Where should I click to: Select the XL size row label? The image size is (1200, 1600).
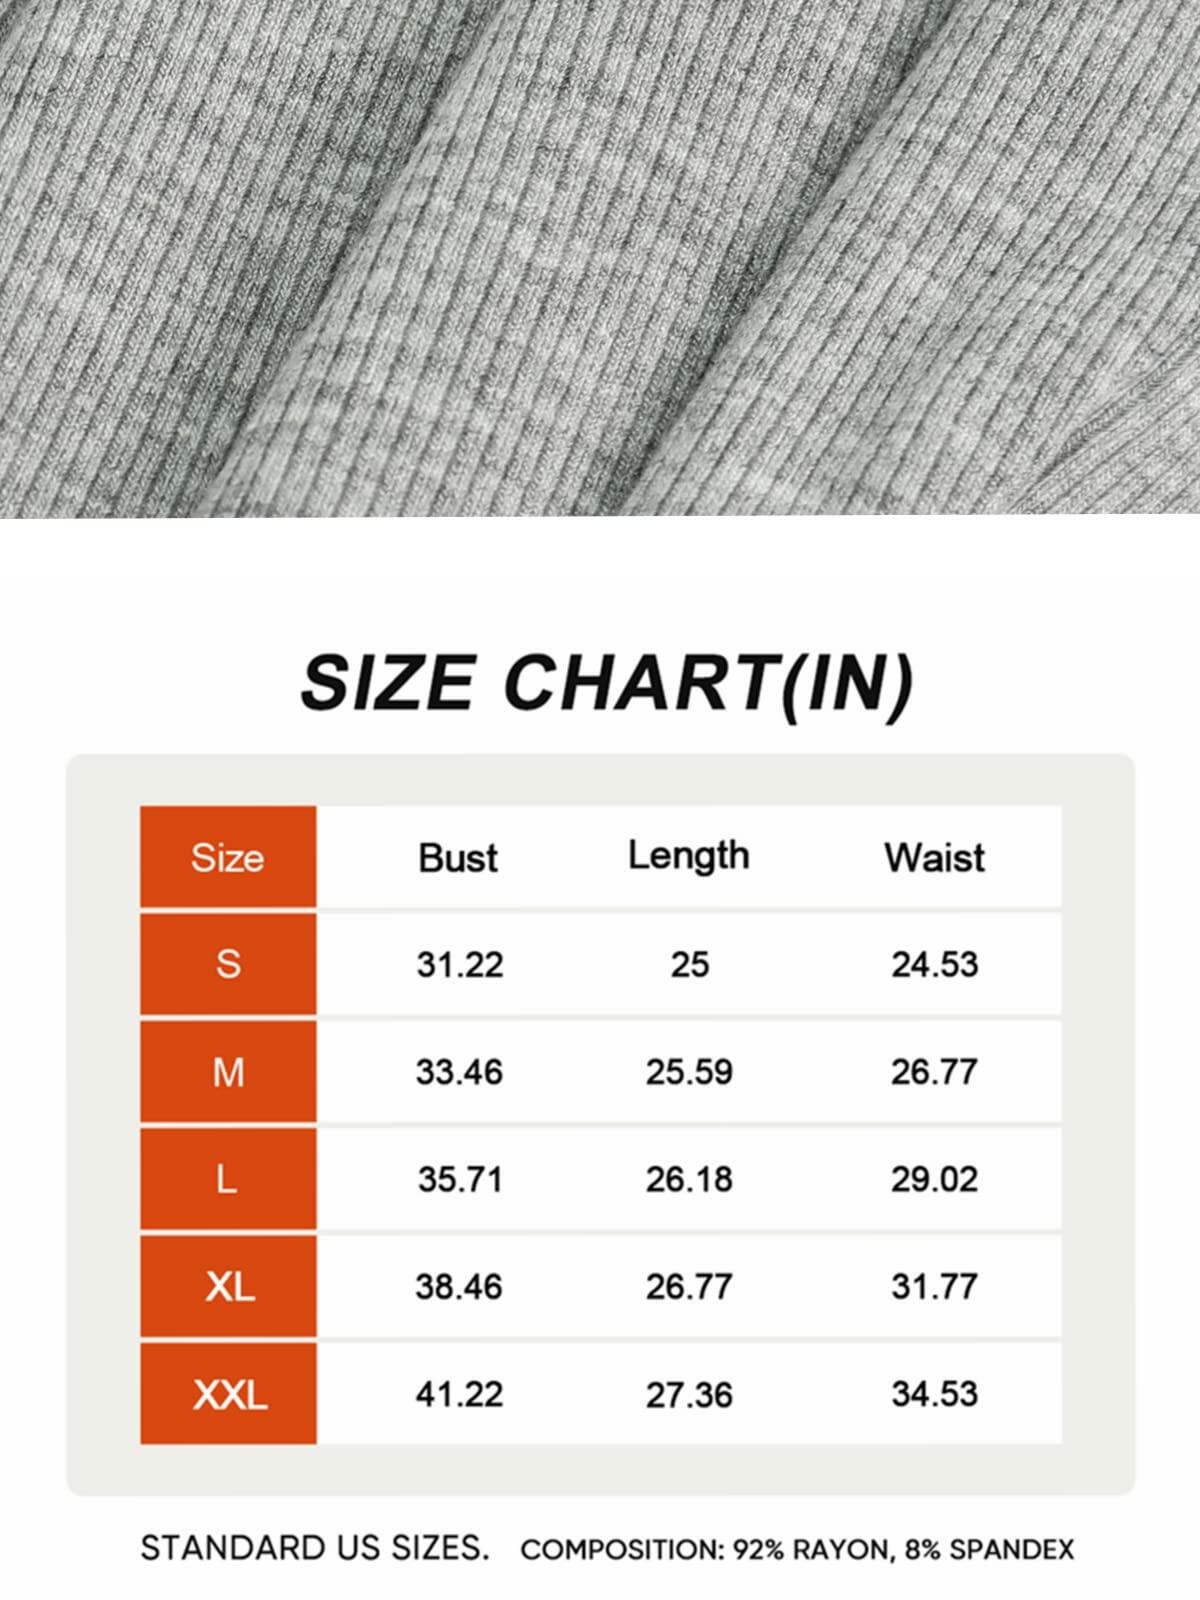click(x=228, y=1286)
